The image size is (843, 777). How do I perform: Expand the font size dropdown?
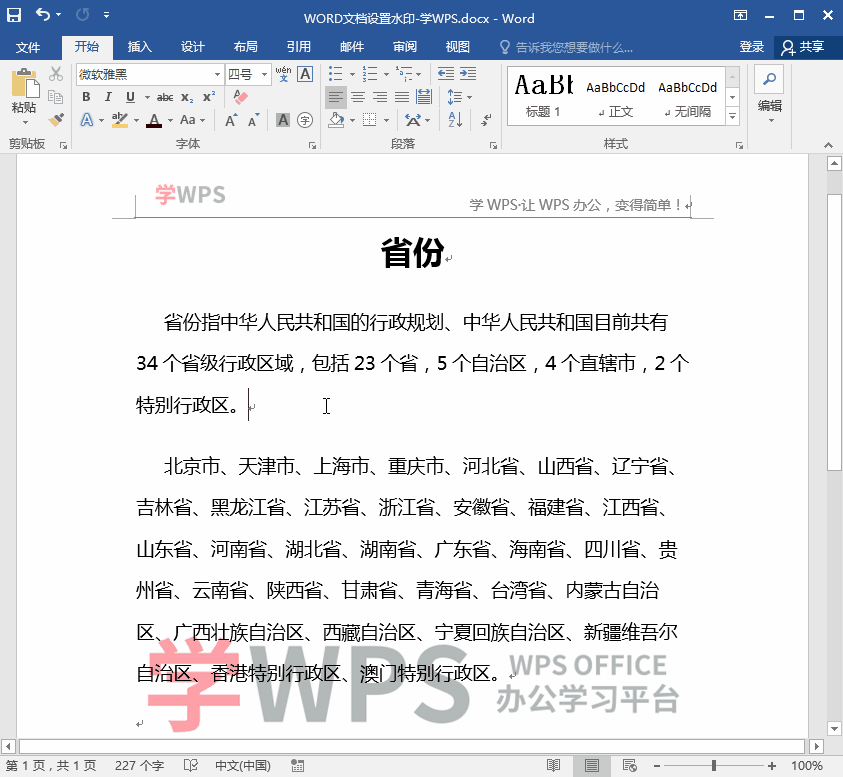click(x=265, y=74)
